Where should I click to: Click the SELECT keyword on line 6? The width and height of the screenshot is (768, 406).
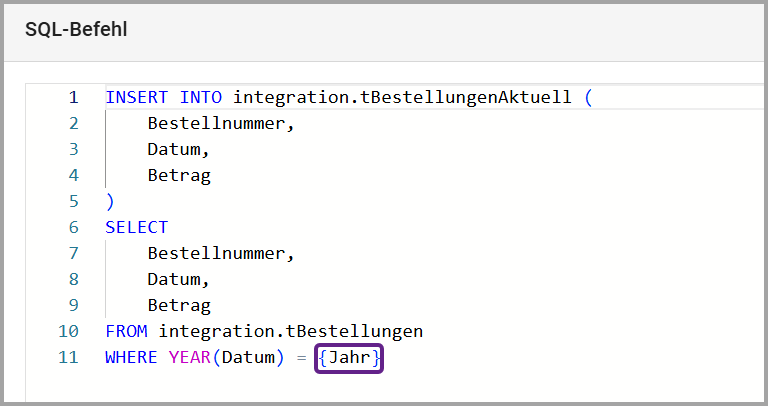136,228
